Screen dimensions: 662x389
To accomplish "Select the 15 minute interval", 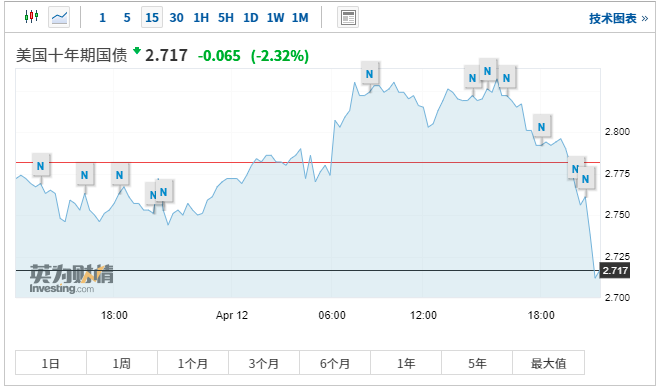I will click(x=152, y=18).
